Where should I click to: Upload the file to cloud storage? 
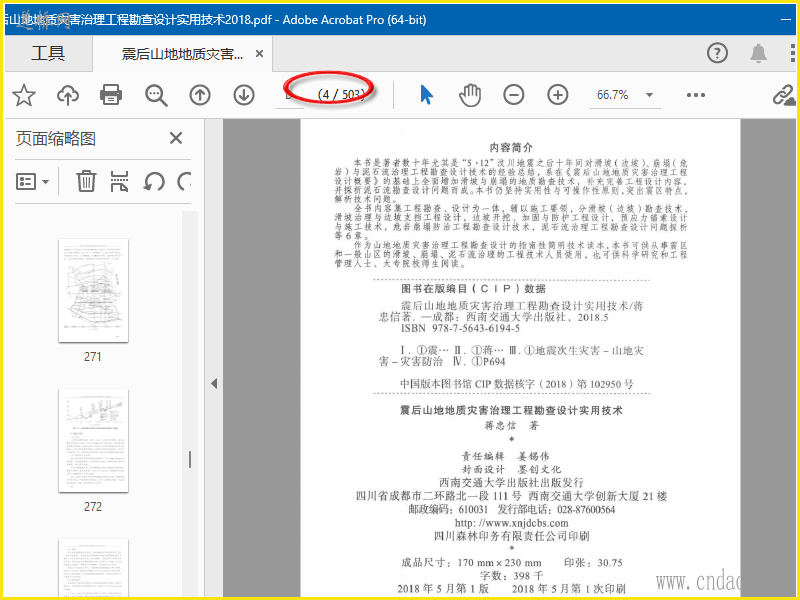[x=68, y=95]
